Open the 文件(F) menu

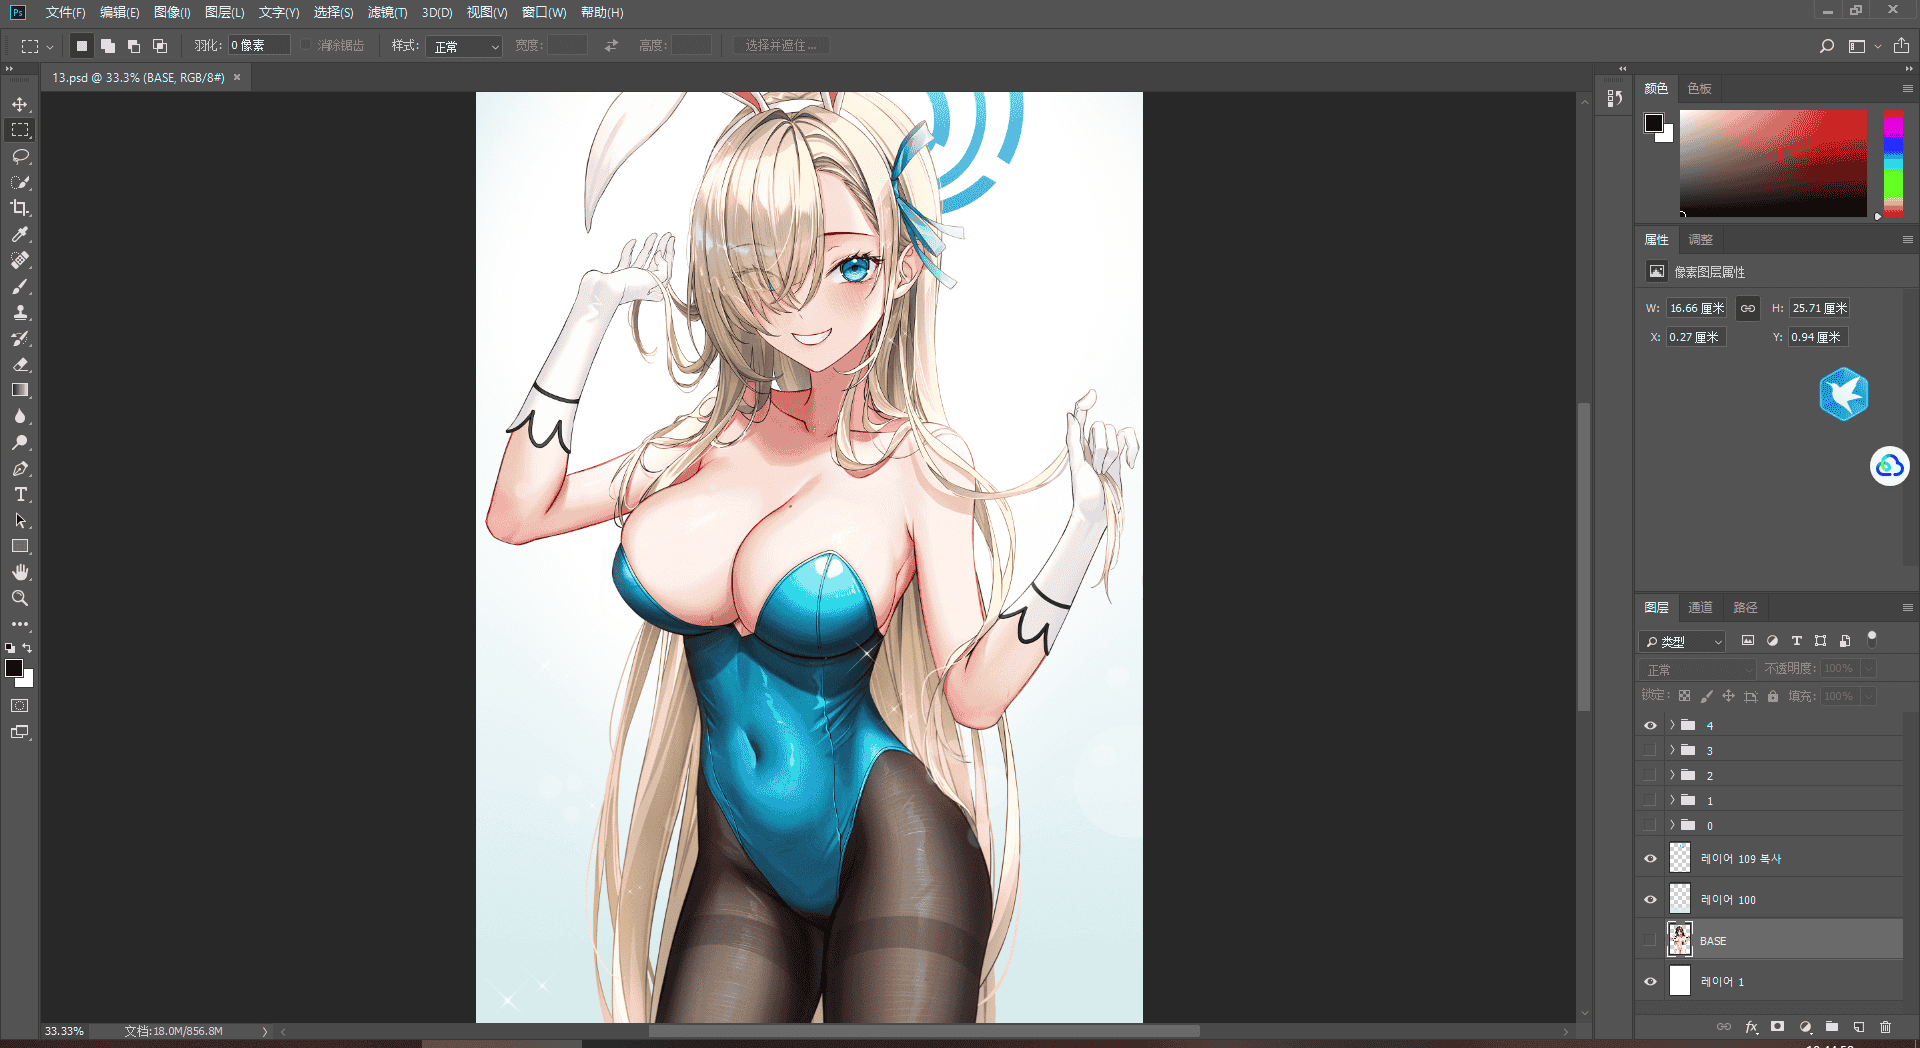click(x=65, y=12)
